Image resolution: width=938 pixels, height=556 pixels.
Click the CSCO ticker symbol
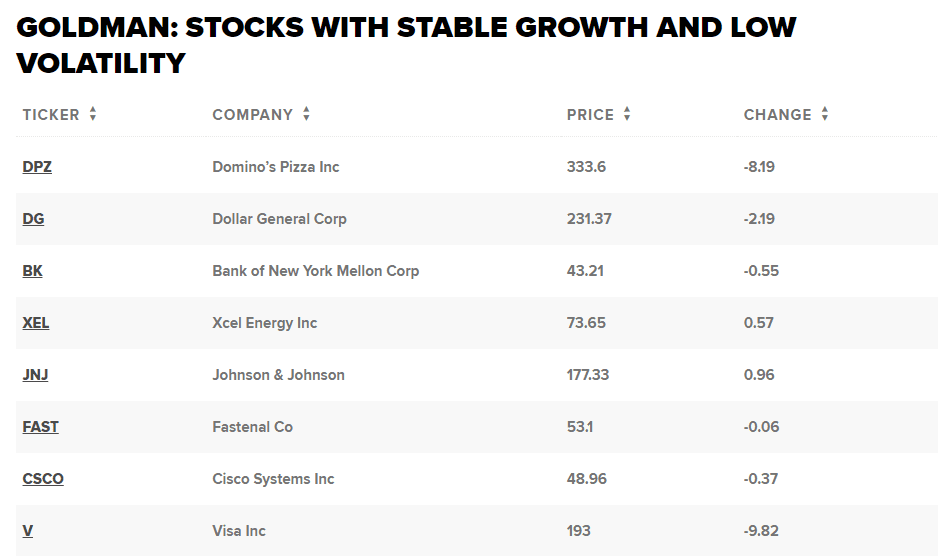pos(43,479)
